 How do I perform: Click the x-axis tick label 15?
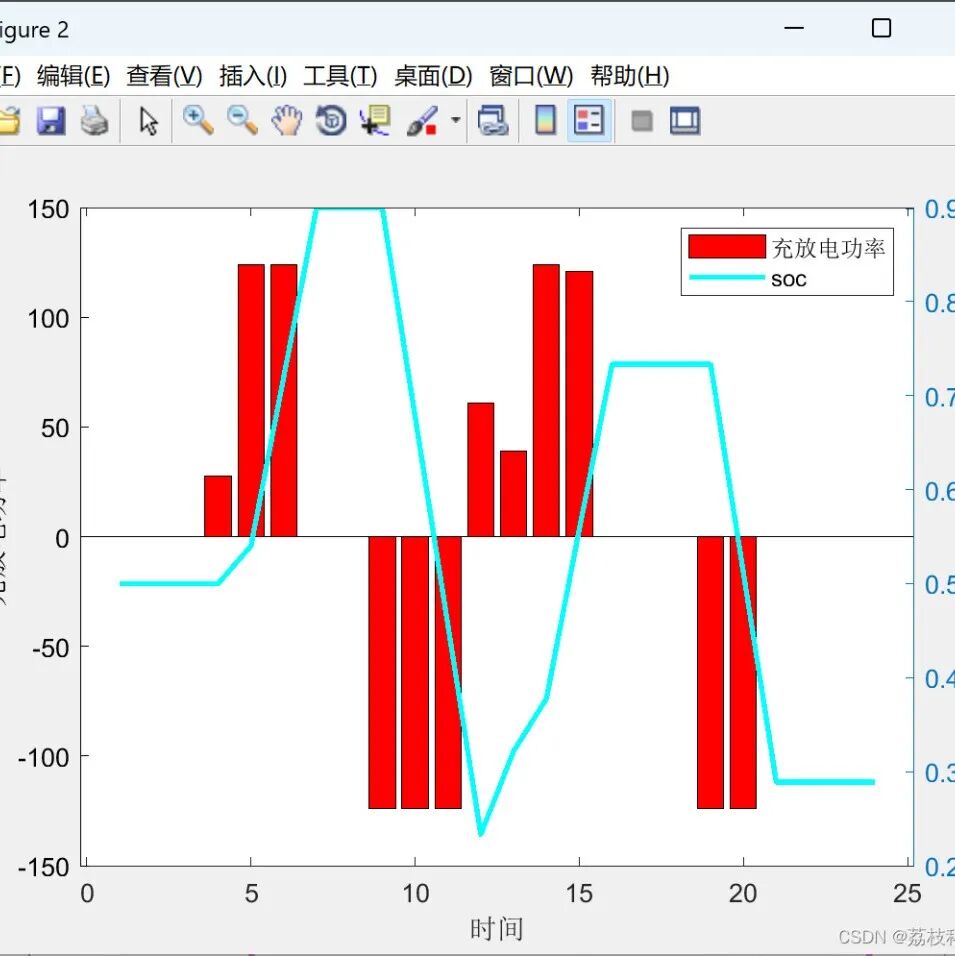579,894
